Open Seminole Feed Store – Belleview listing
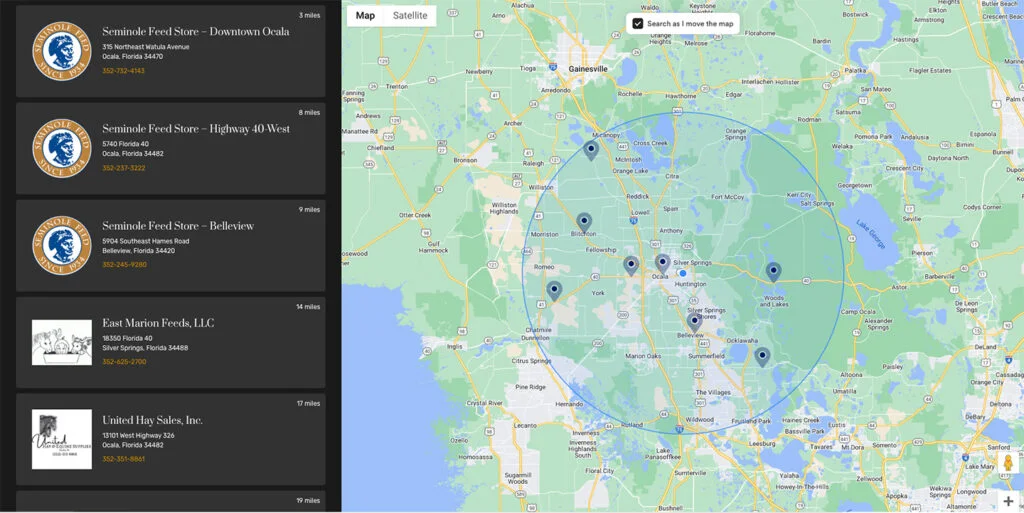This screenshot has height=513, width=1024. (x=170, y=245)
